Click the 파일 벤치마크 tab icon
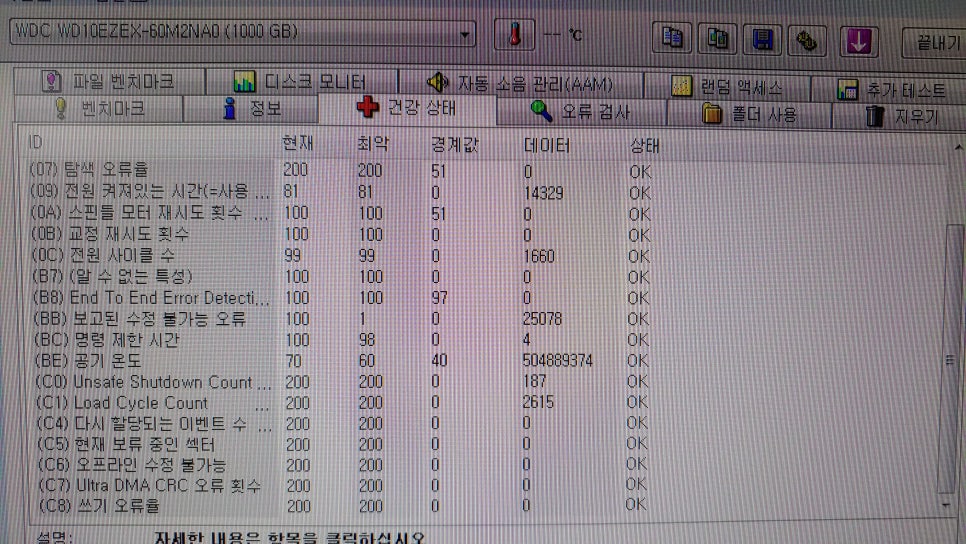 click(x=52, y=81)
